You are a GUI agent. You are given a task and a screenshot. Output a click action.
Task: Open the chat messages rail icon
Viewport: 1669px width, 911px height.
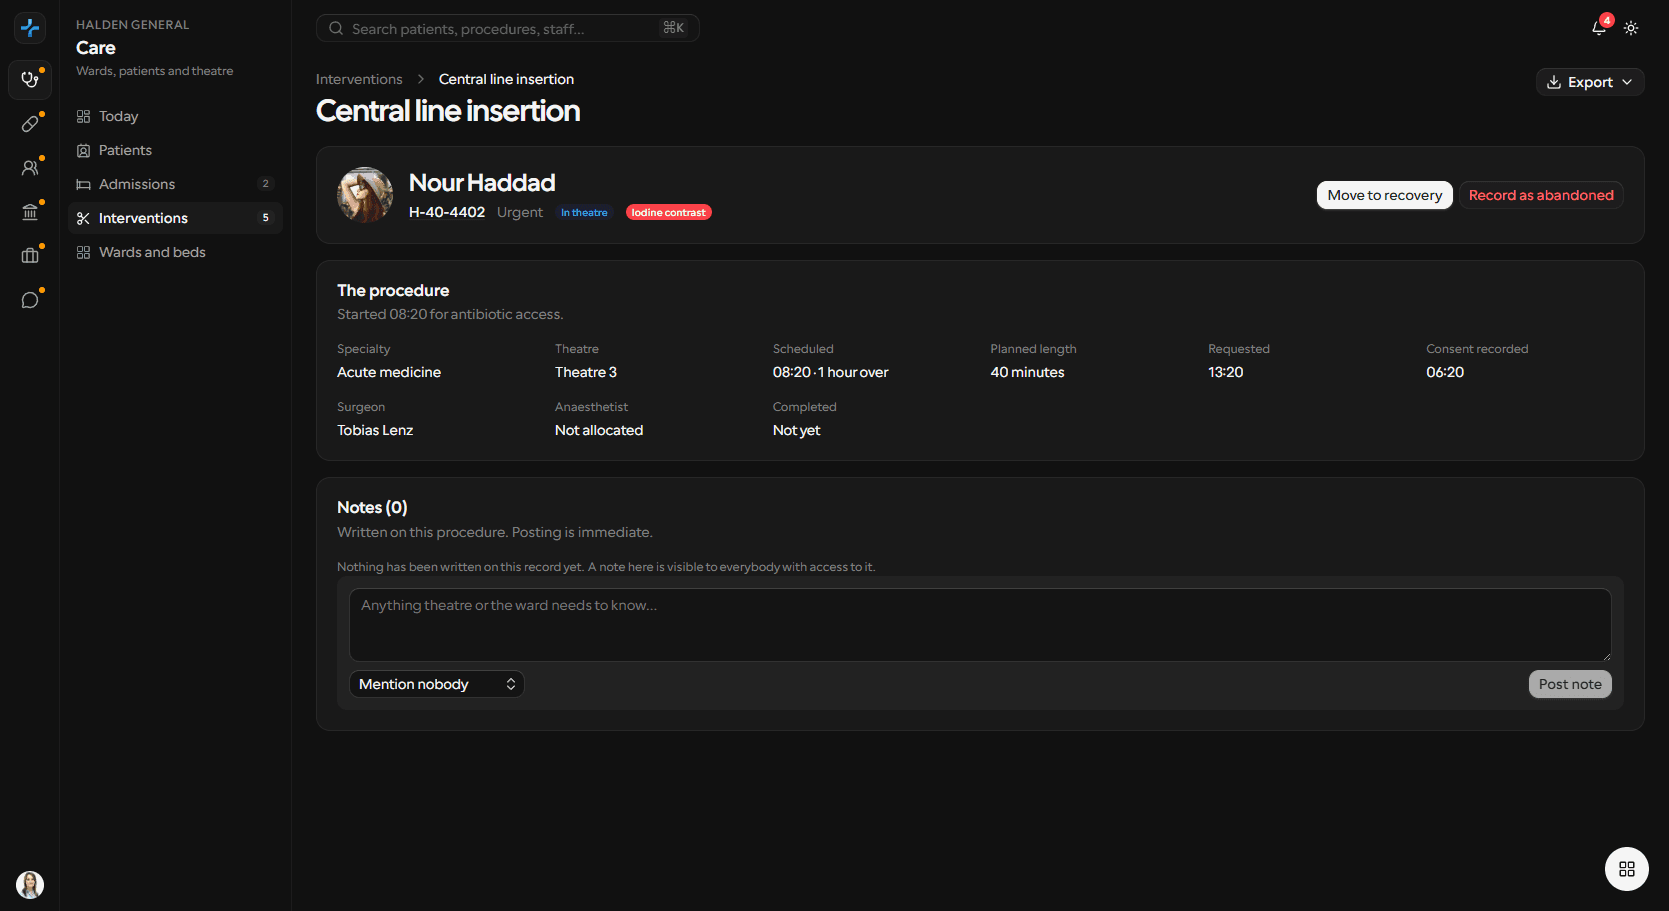30,299
